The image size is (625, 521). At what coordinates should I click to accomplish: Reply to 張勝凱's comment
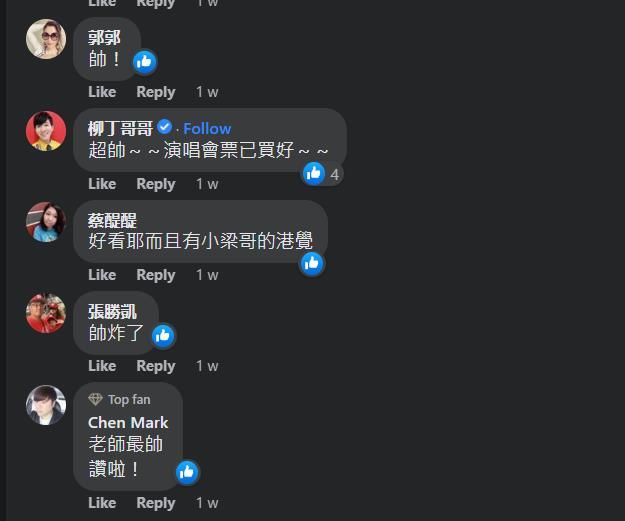tap(156, 366)
